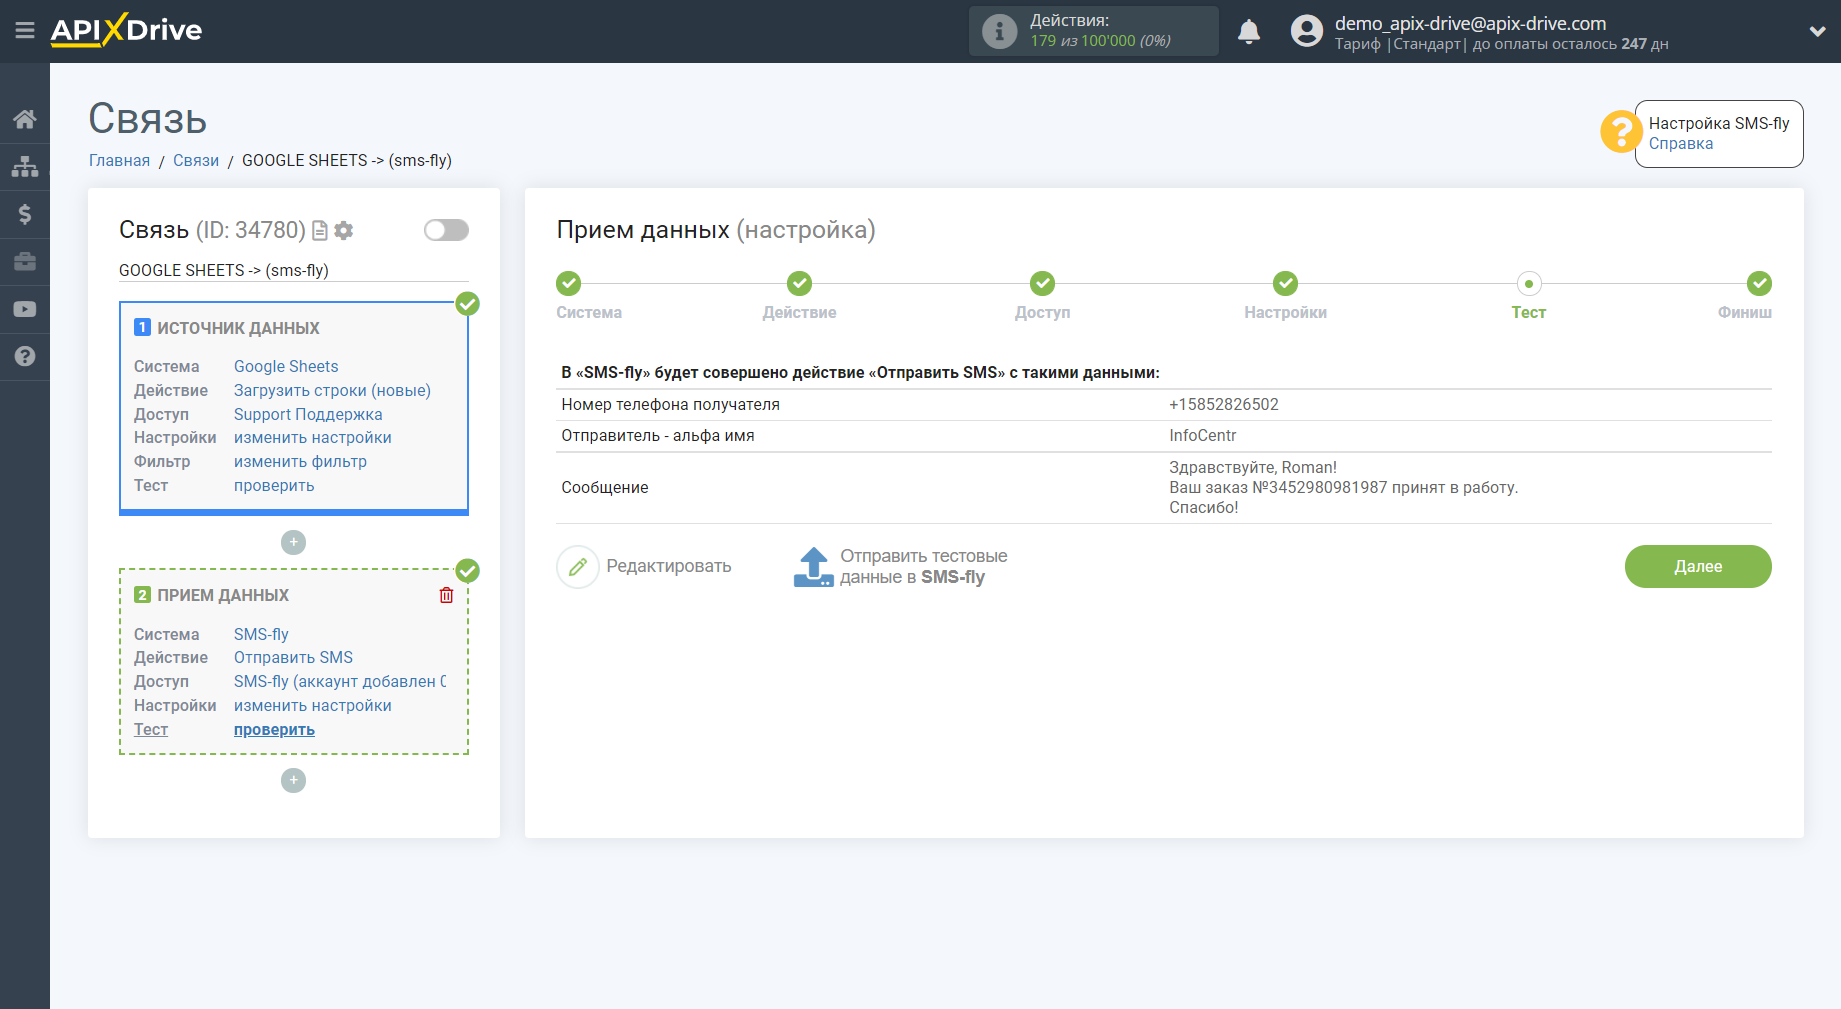Screen dimensions: 1841x1009
Task: Open the Отправить SMS action link
Action: click(293, 658)
